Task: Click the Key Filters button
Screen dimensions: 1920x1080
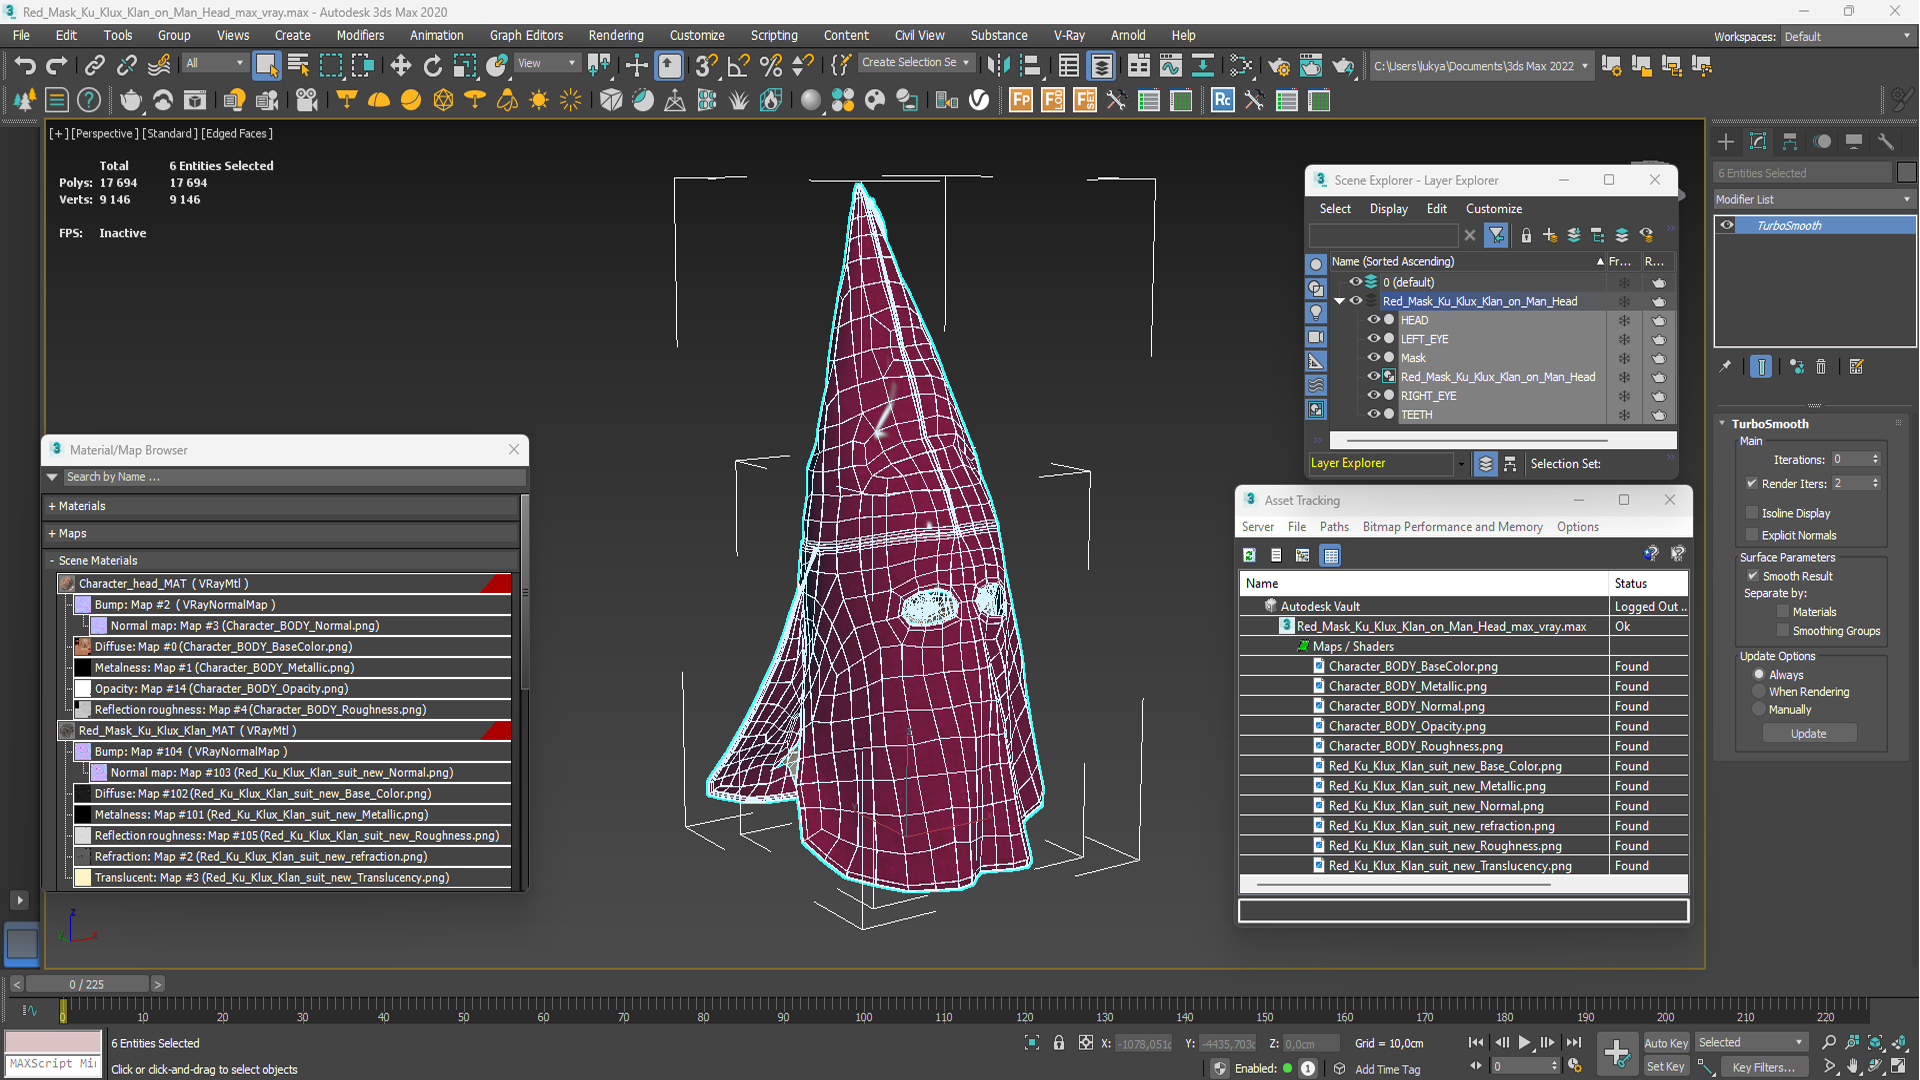Action: click(1764, 1067)
